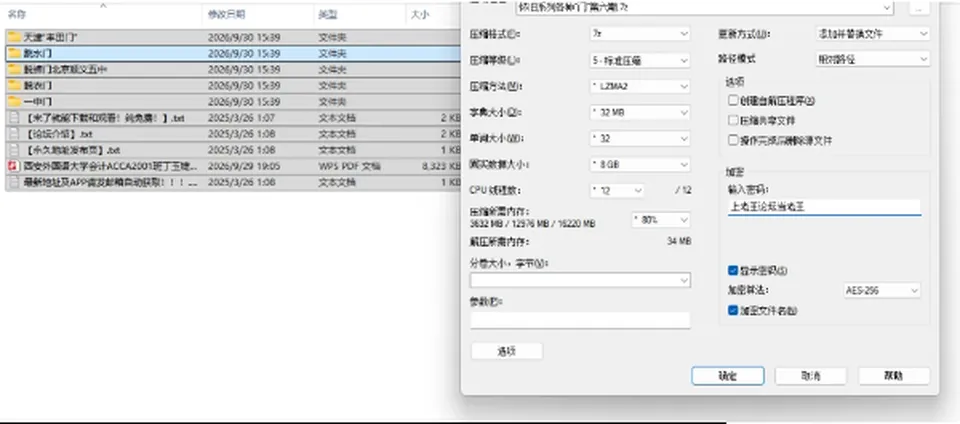Click the 取消 button
The image size is (960, 424).
coord(811,376)
